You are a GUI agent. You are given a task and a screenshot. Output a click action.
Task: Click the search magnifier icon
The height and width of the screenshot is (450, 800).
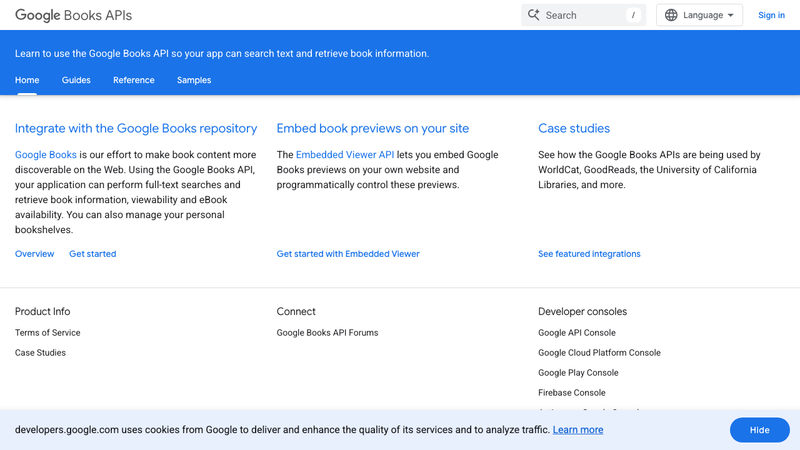click(533, 15)
